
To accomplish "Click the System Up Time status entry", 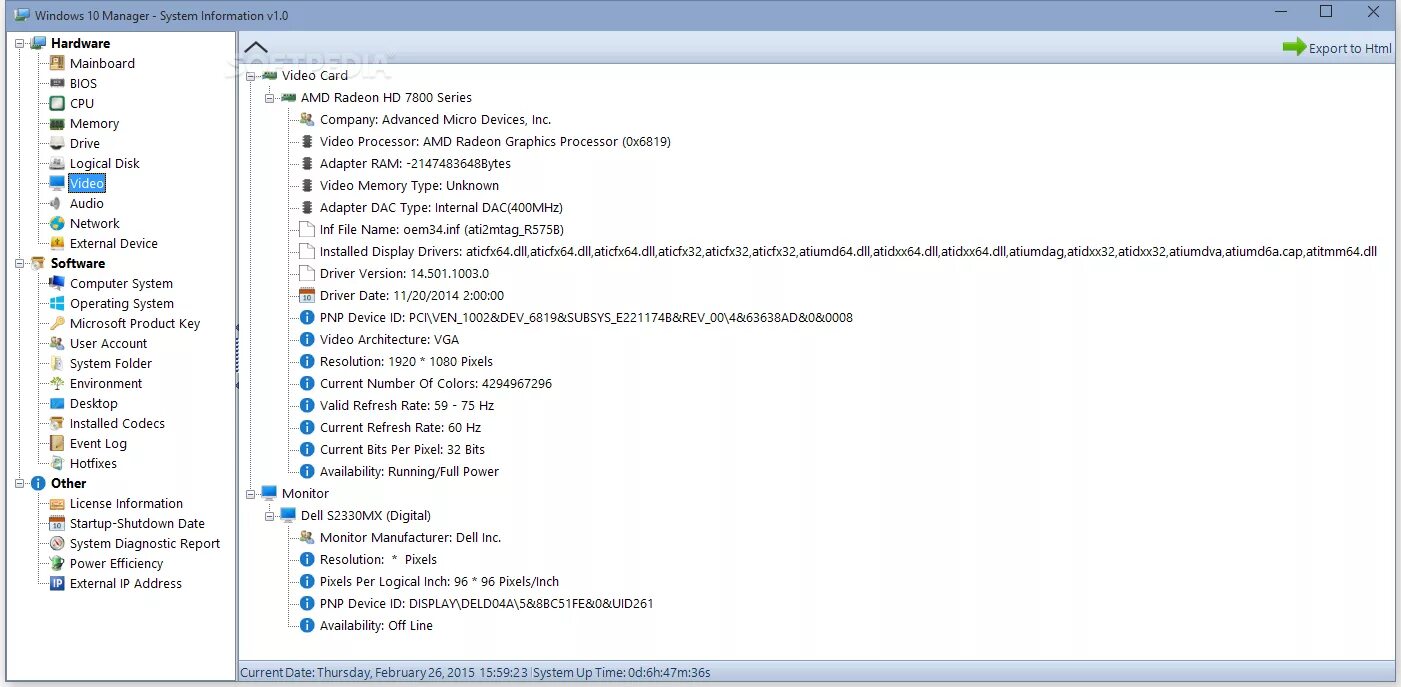I will (x=621, y=672).
